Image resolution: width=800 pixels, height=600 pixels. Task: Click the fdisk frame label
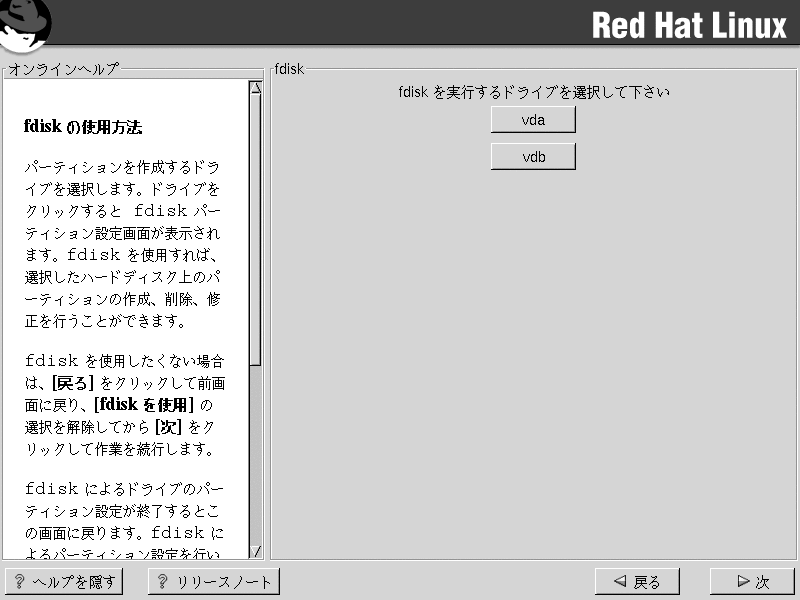(x=289, y=69)
